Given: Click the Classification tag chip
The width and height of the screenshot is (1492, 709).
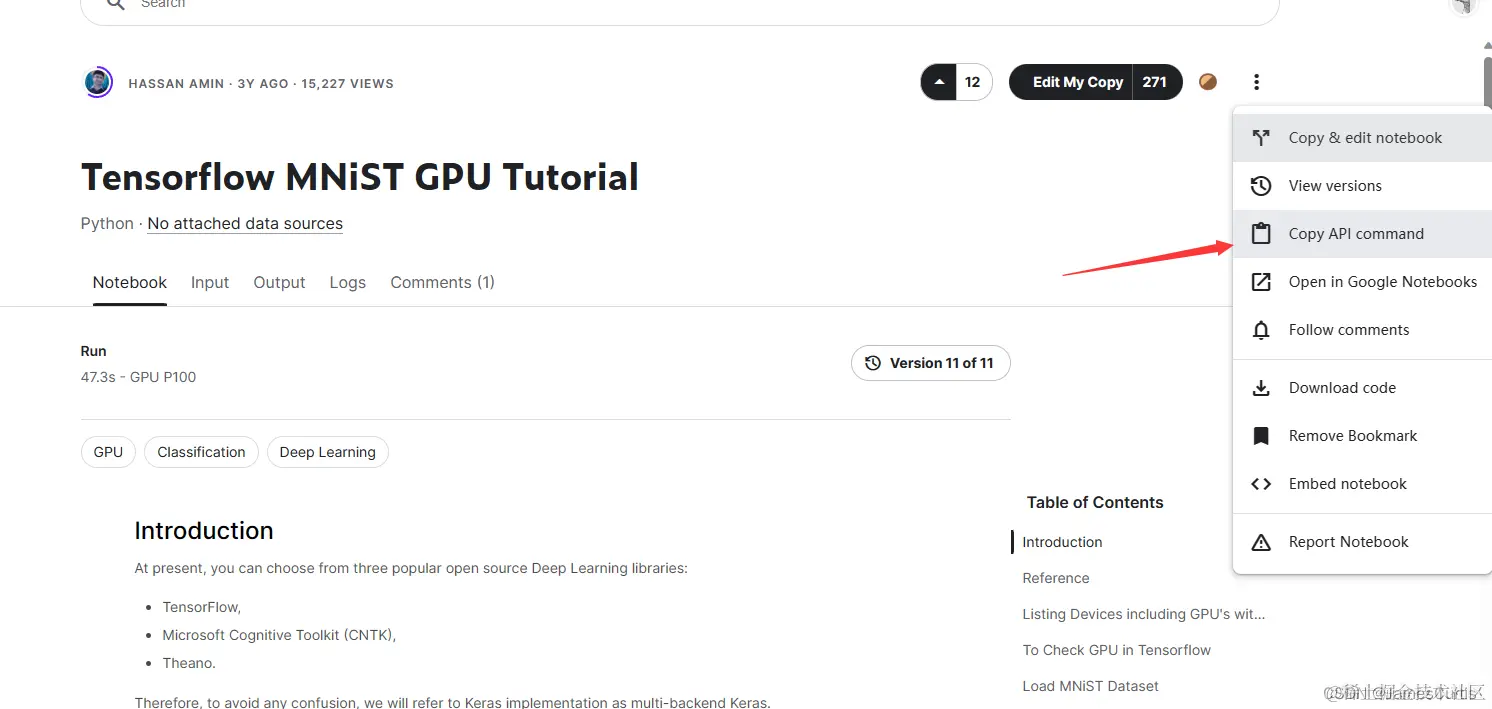Looking at the screenshot, I should tap(201, 452).
